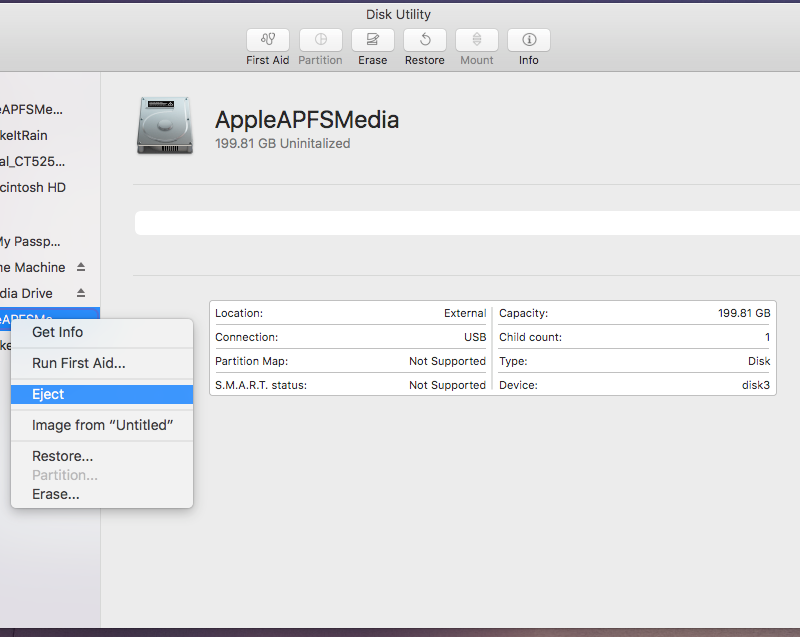Click the Restore toolbar icon
Screen dimensions: 800x637
424,40
